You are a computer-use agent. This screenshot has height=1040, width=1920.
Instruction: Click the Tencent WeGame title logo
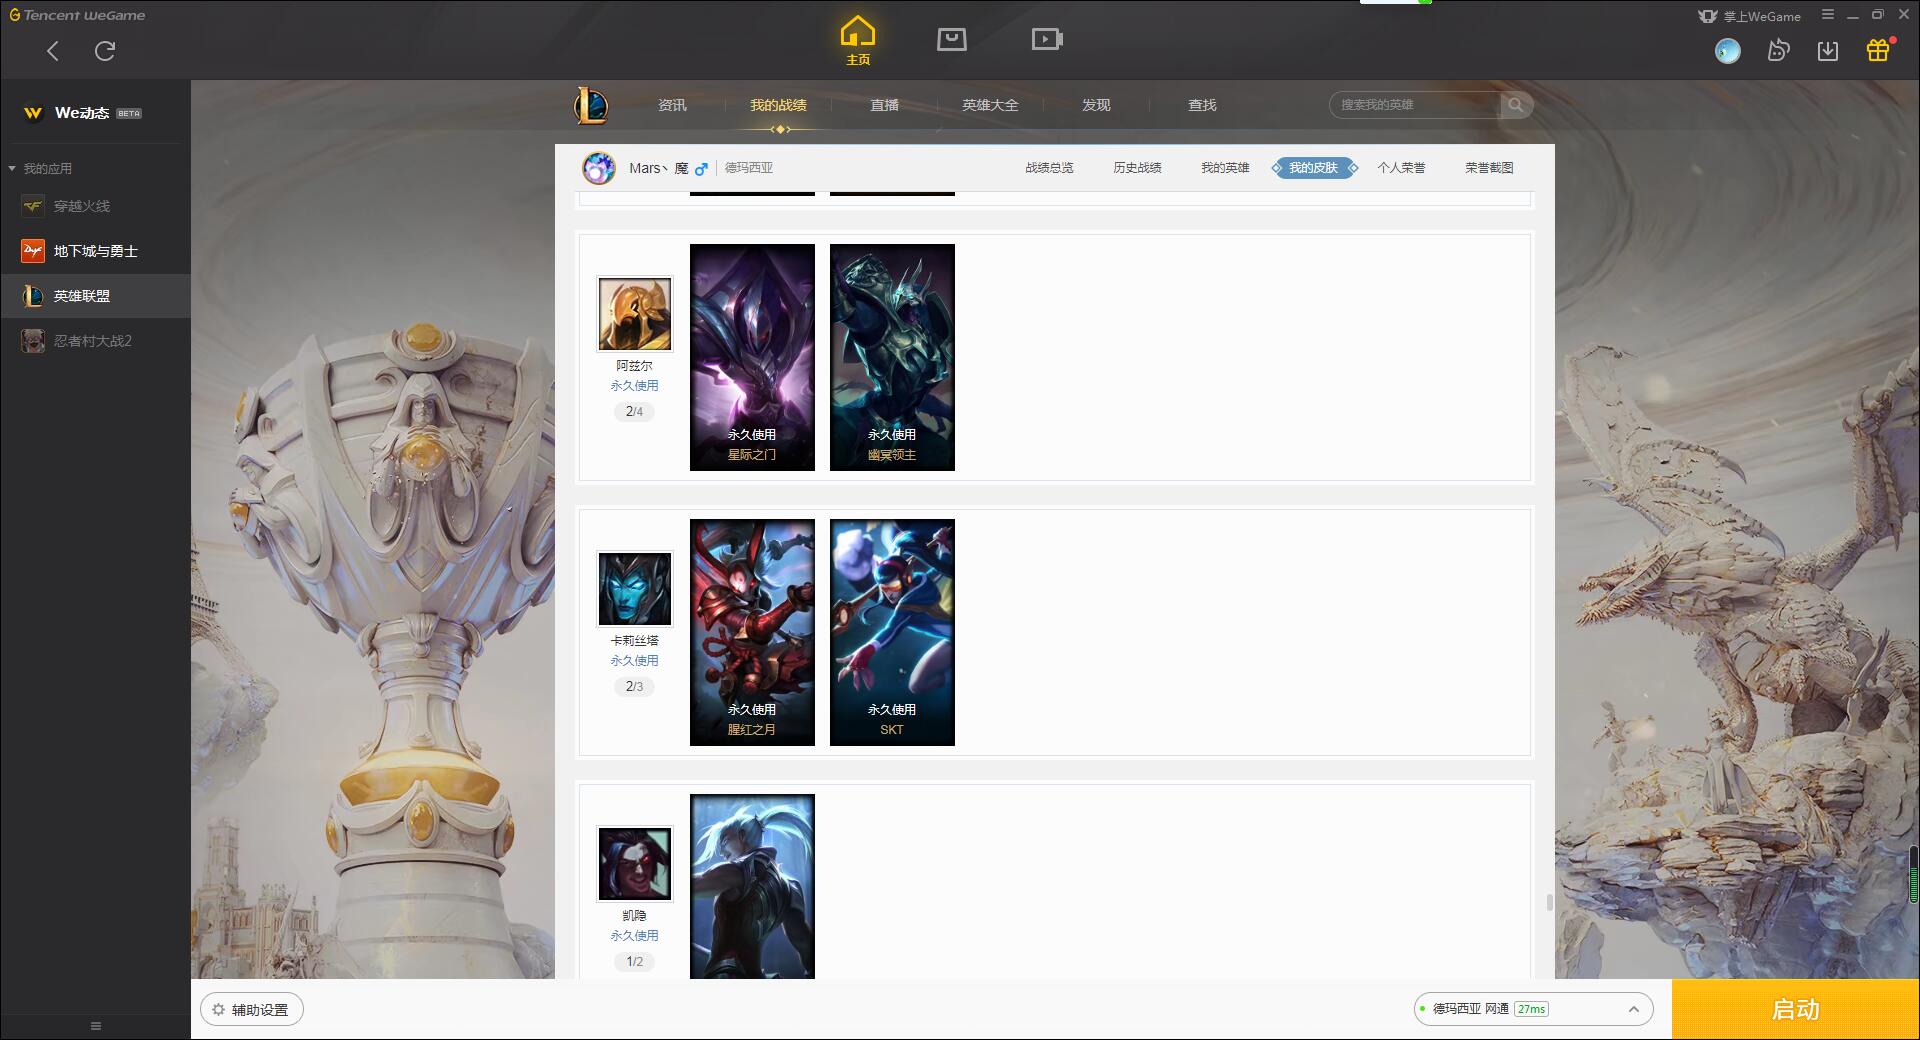click(x=77, y=15)
